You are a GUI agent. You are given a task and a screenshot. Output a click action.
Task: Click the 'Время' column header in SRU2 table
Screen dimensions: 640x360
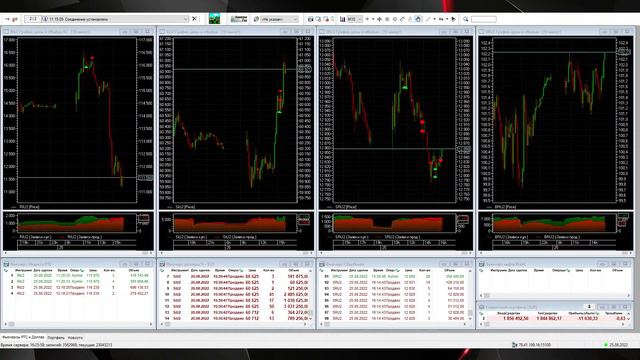pyautogui.click(x=378, y=270)
